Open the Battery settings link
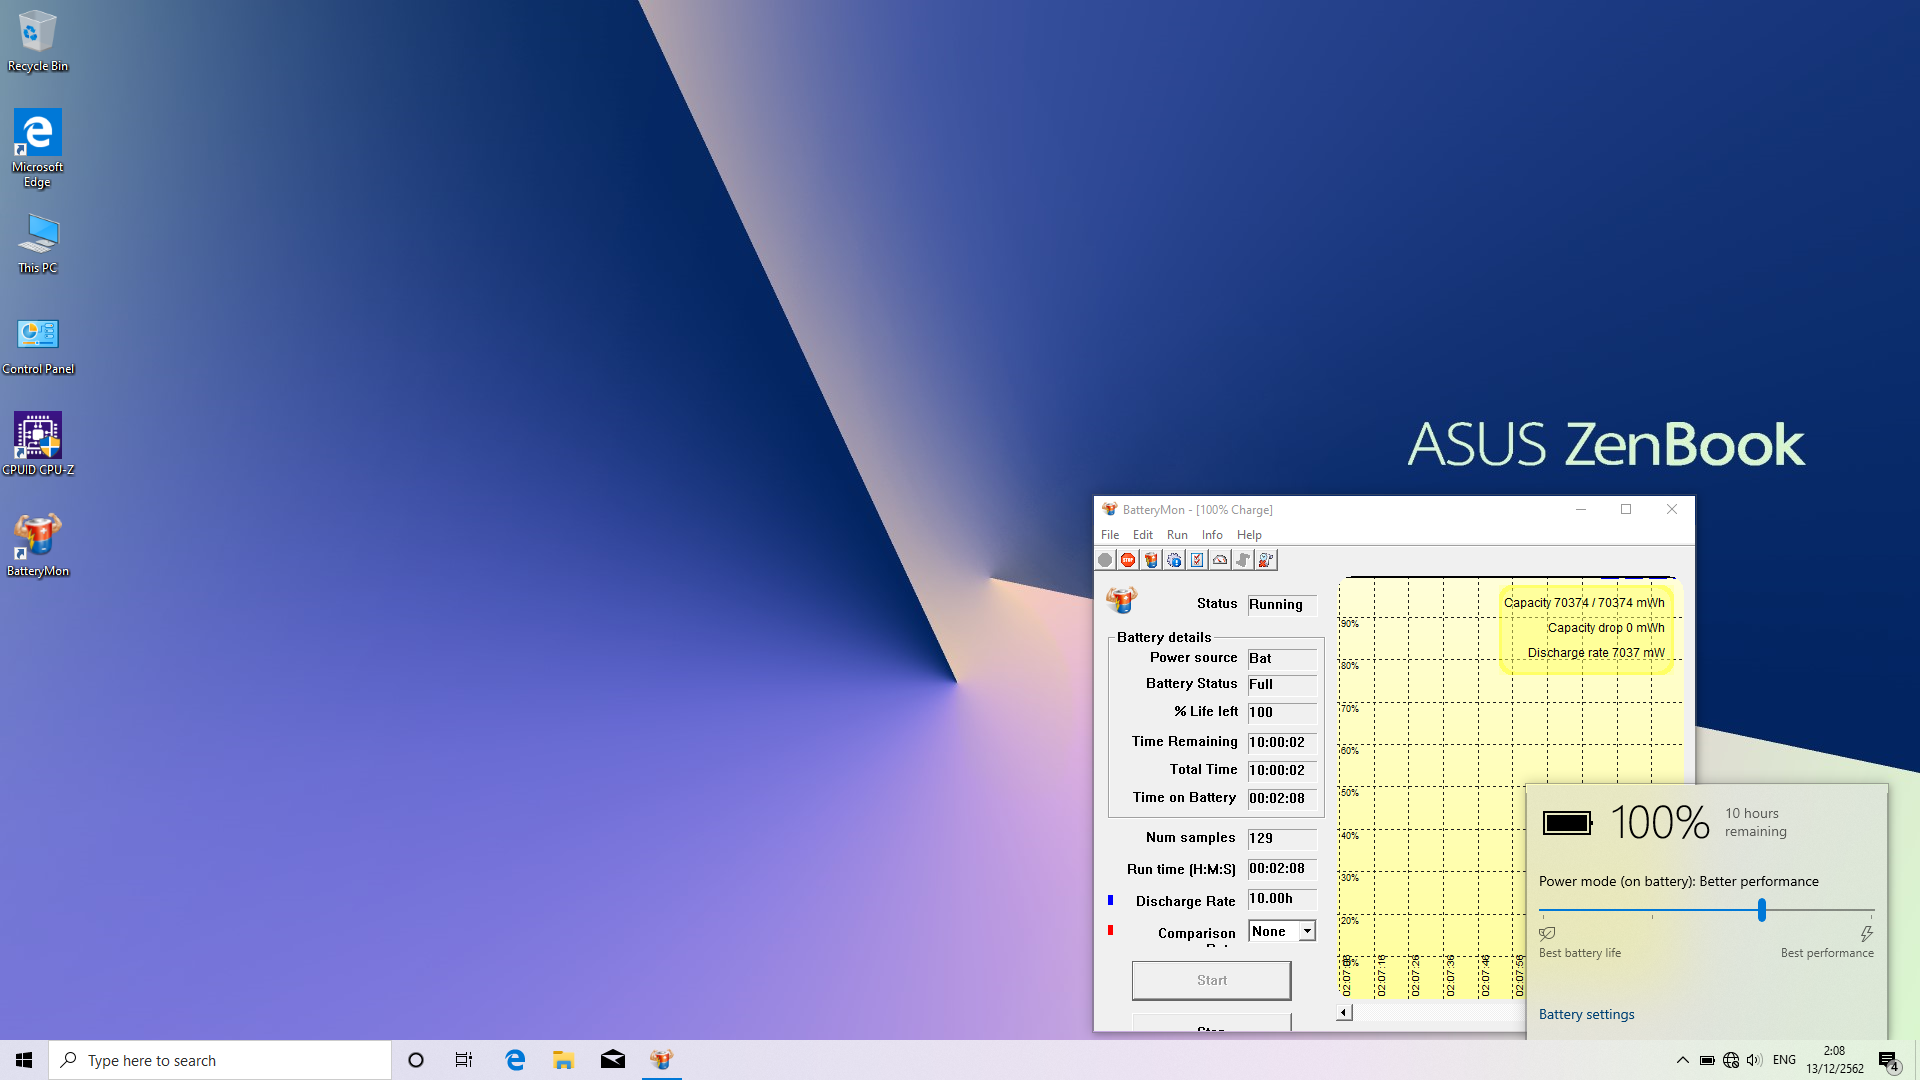The width and height of the screenshot is (1920, 1080). coord(1586,1014)
